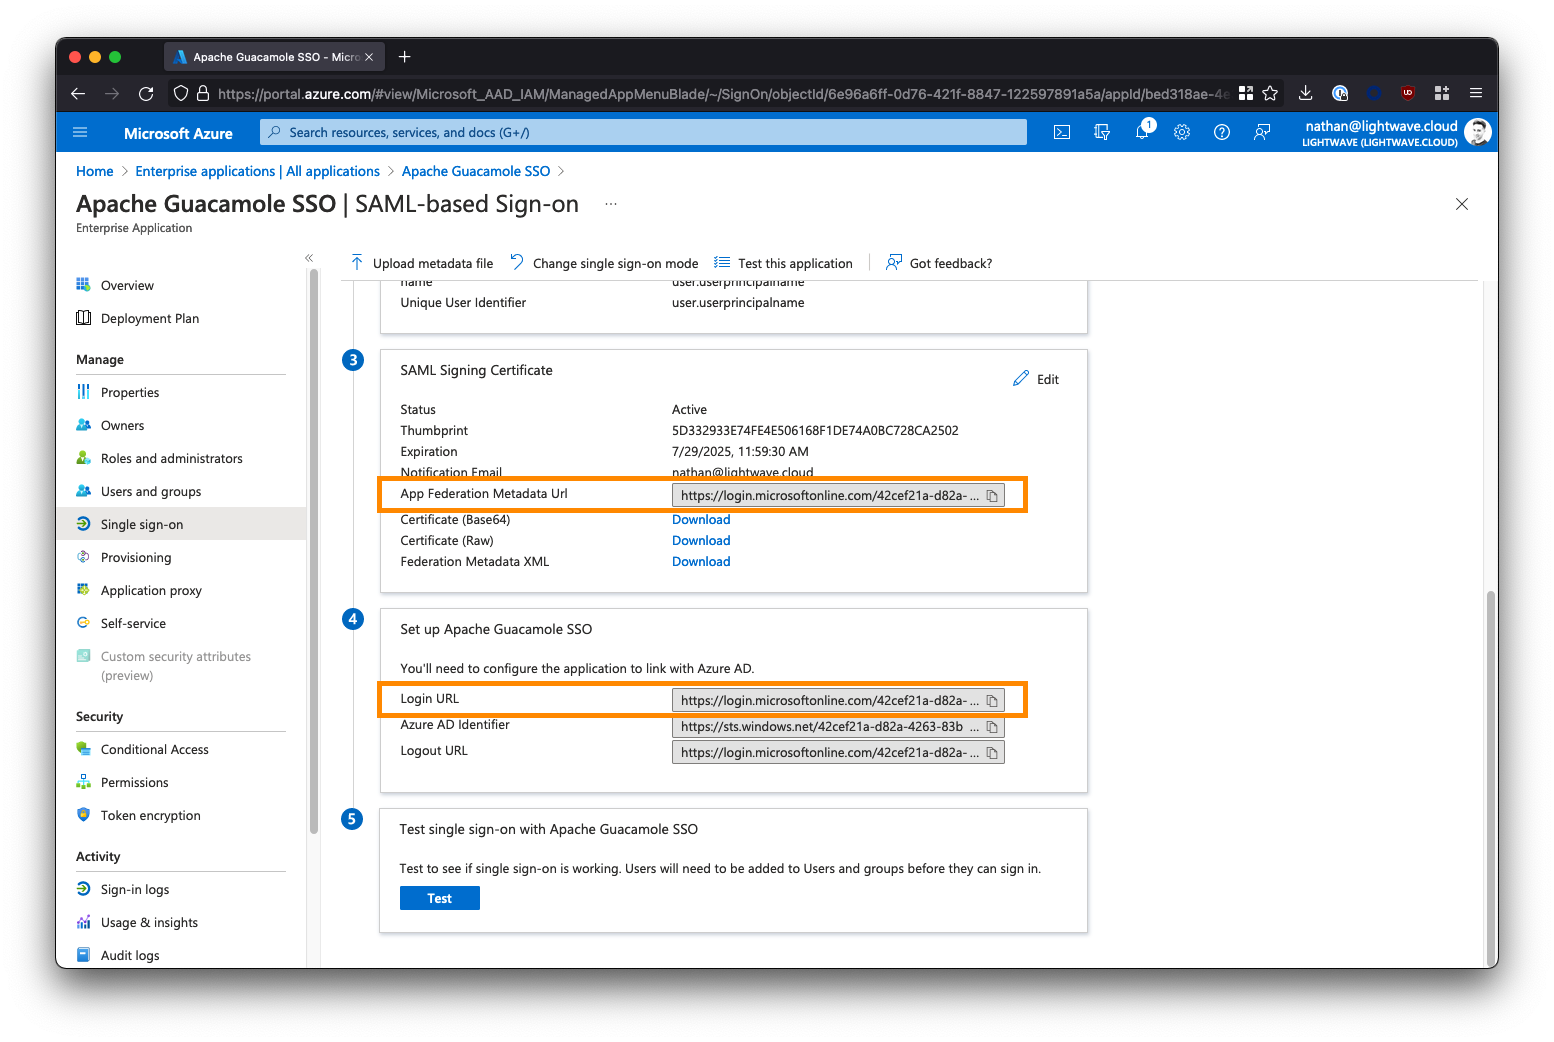Open Azure notifications bell
This screenshot has height=1042, width=1554.
click(1142, 132)
